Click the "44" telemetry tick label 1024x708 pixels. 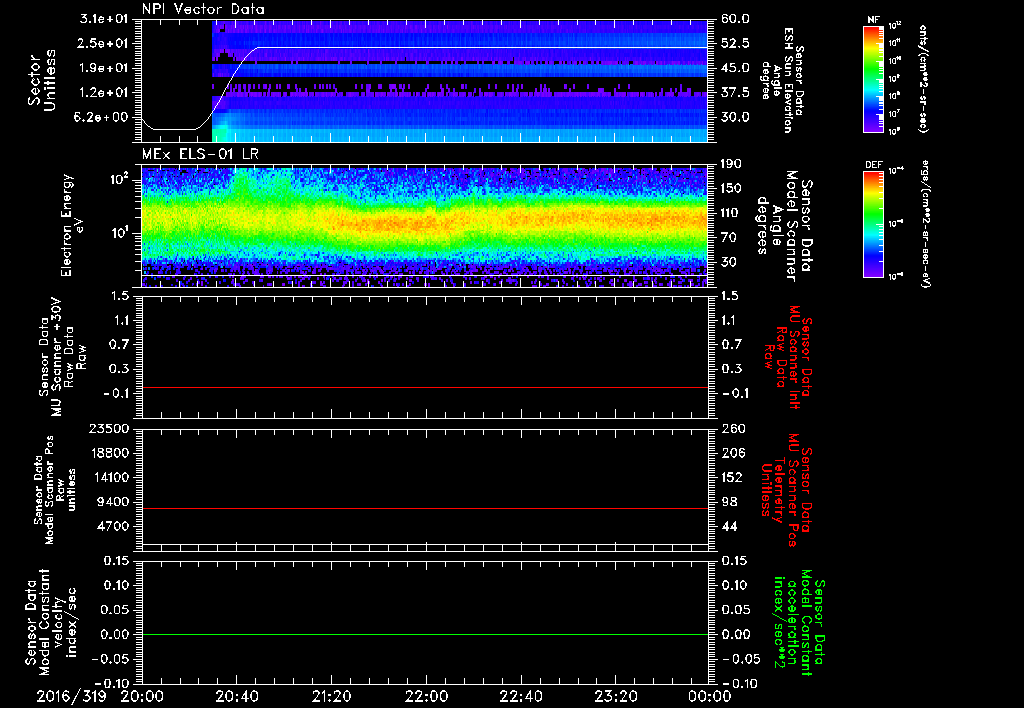(x=729, y=526)
